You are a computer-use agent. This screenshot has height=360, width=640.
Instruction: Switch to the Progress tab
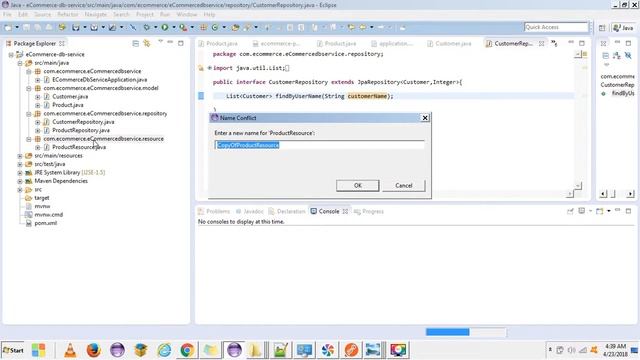[x=369, y=211]
